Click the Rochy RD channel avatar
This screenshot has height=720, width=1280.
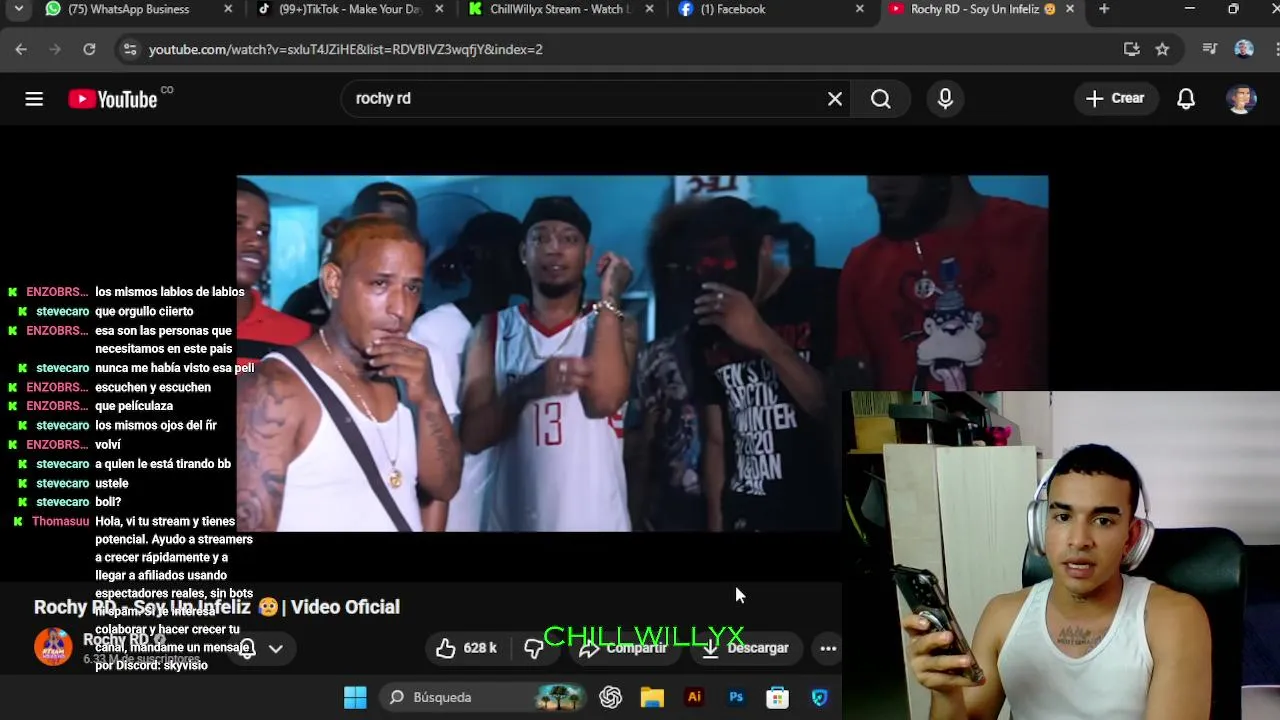[53, 647]
